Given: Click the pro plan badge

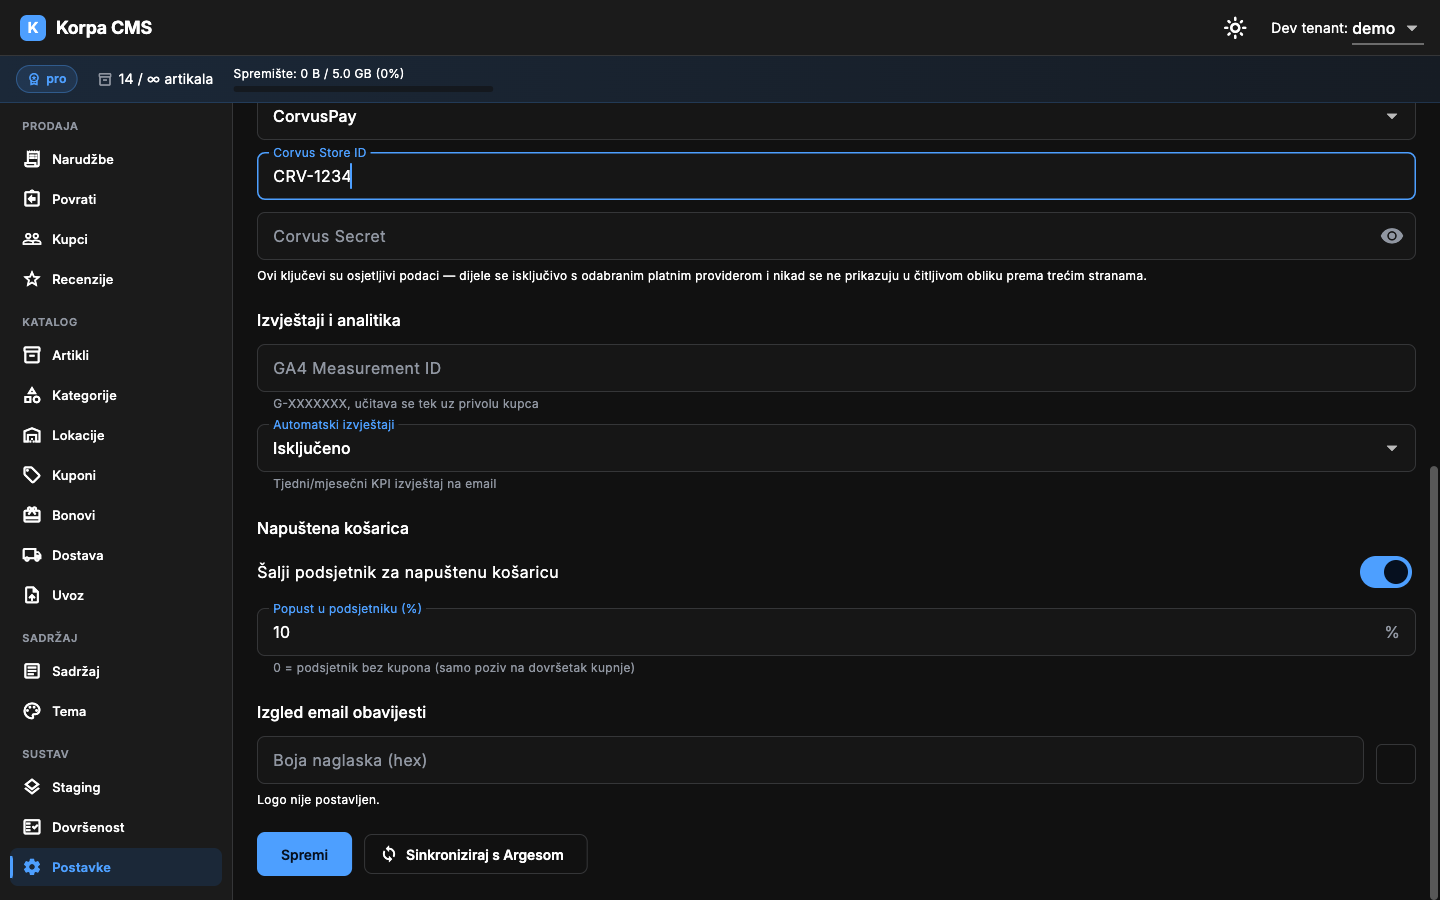Looking at the screenshot, I should 47,79.
